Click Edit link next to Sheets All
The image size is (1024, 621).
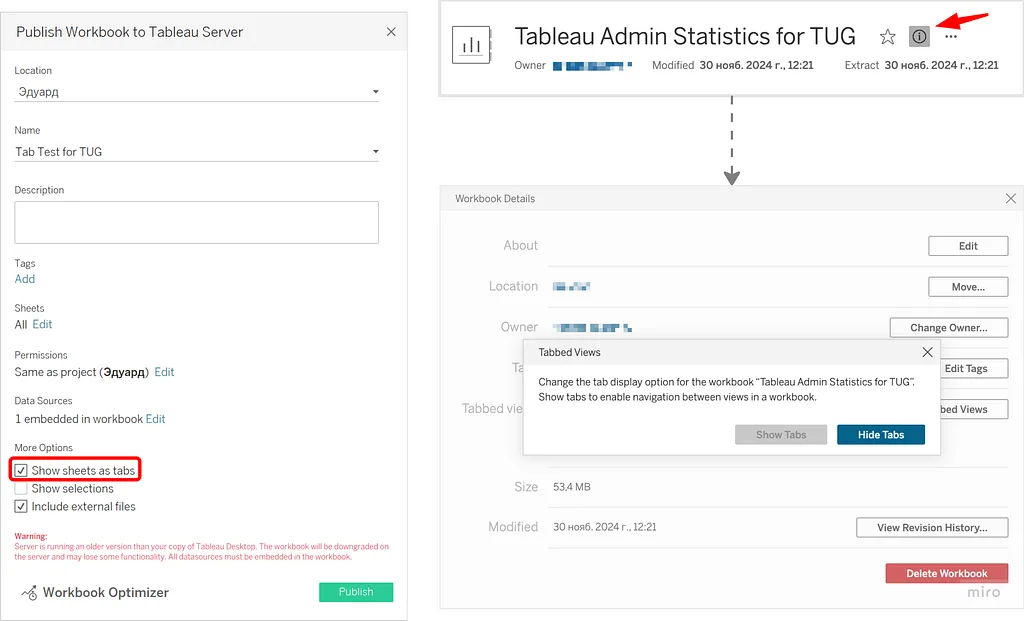click(x=42, y=324)
